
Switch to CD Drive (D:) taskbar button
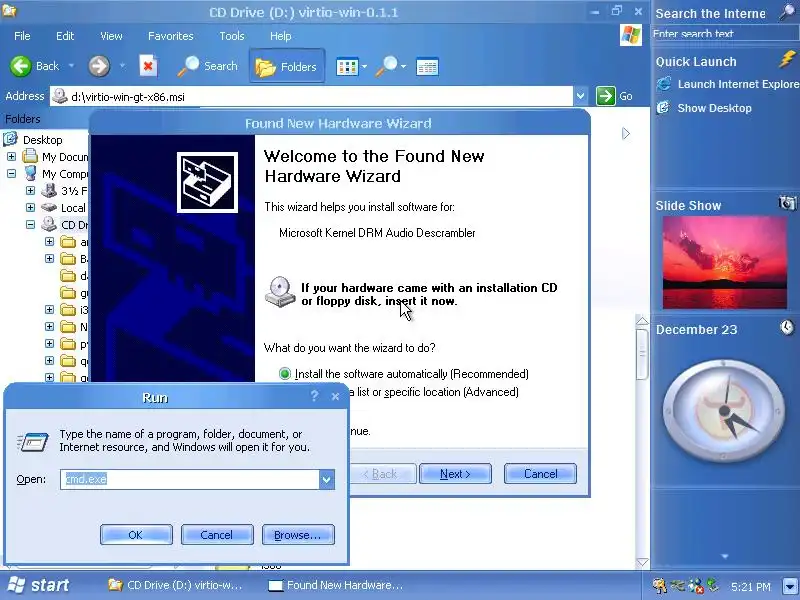[x=174, y=585]
